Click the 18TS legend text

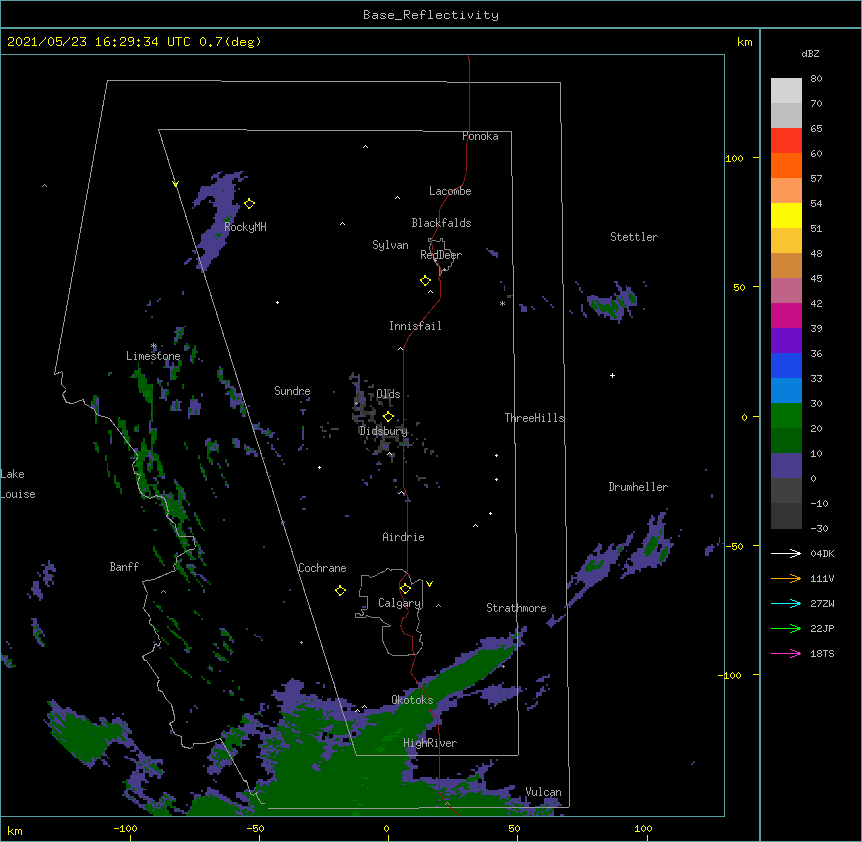(x=822, y=653)
